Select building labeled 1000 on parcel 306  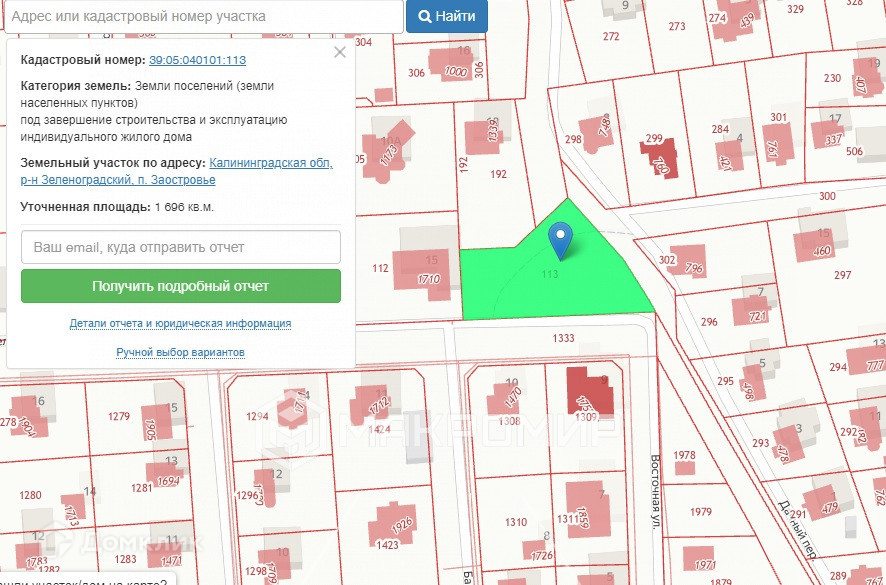pyautogui.click(x=451, y=64)
